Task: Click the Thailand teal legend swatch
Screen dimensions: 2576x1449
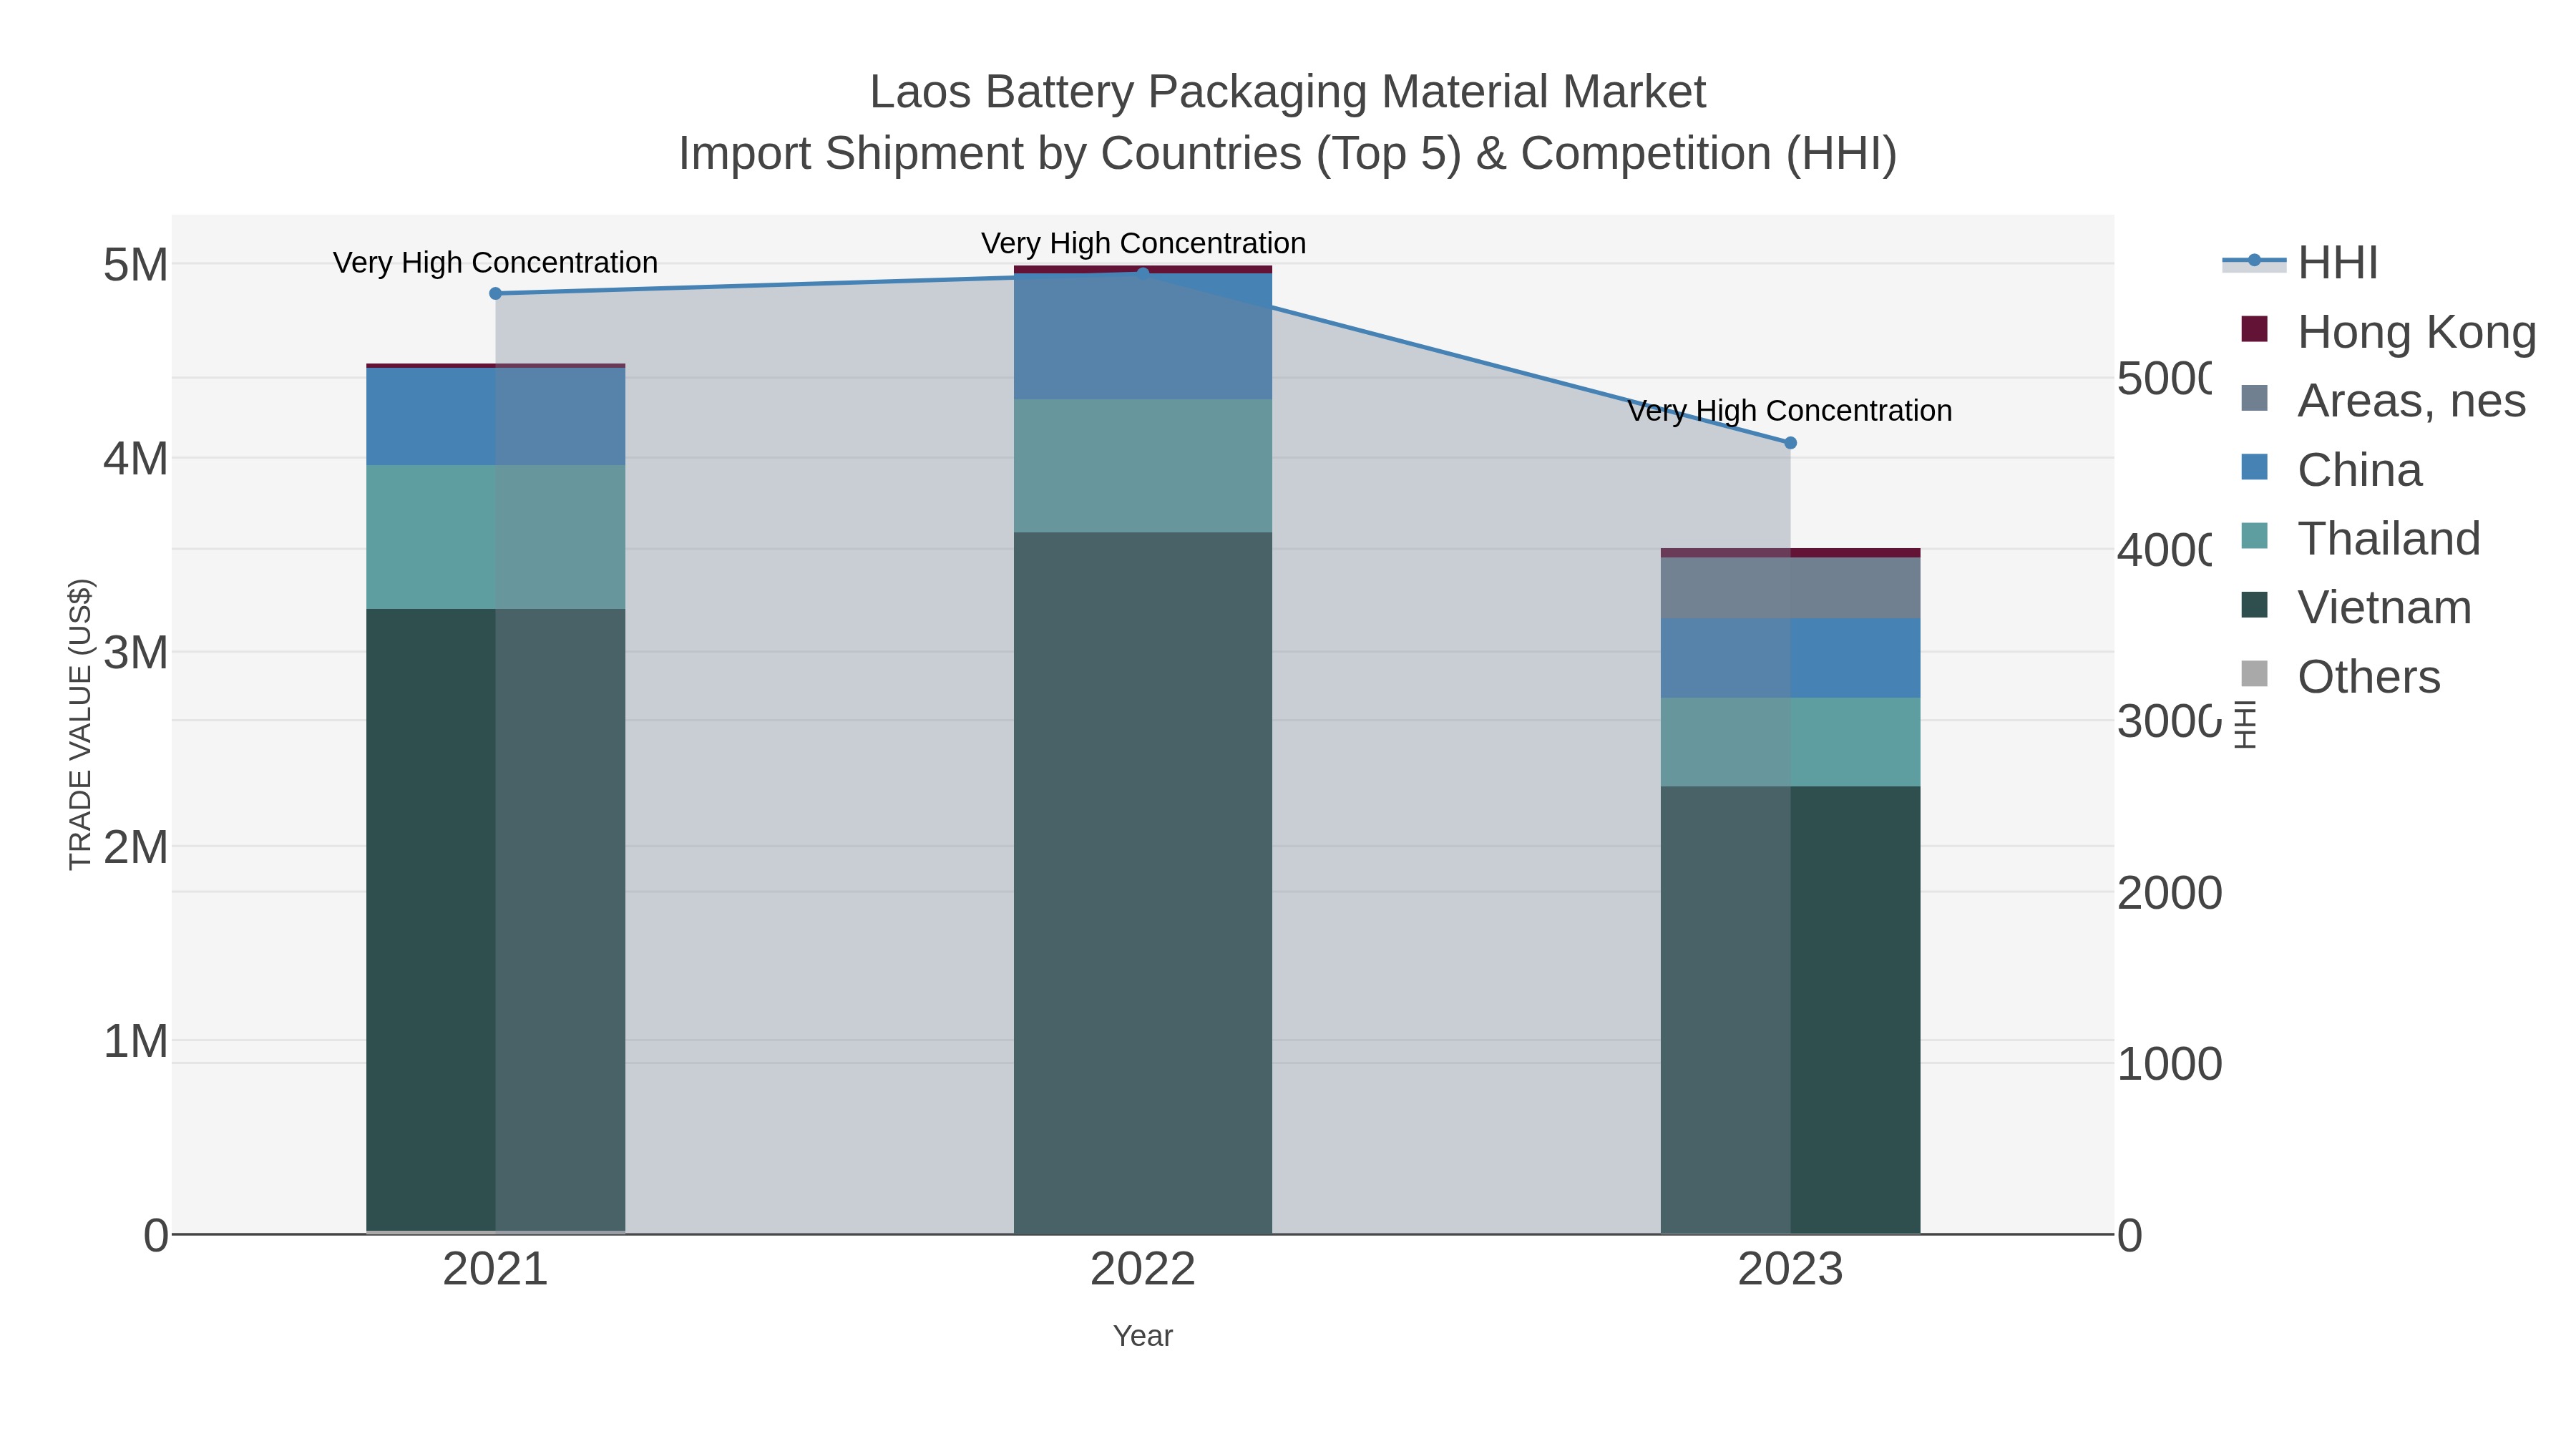Action: pyautogui.click(x=2254, y=536)
